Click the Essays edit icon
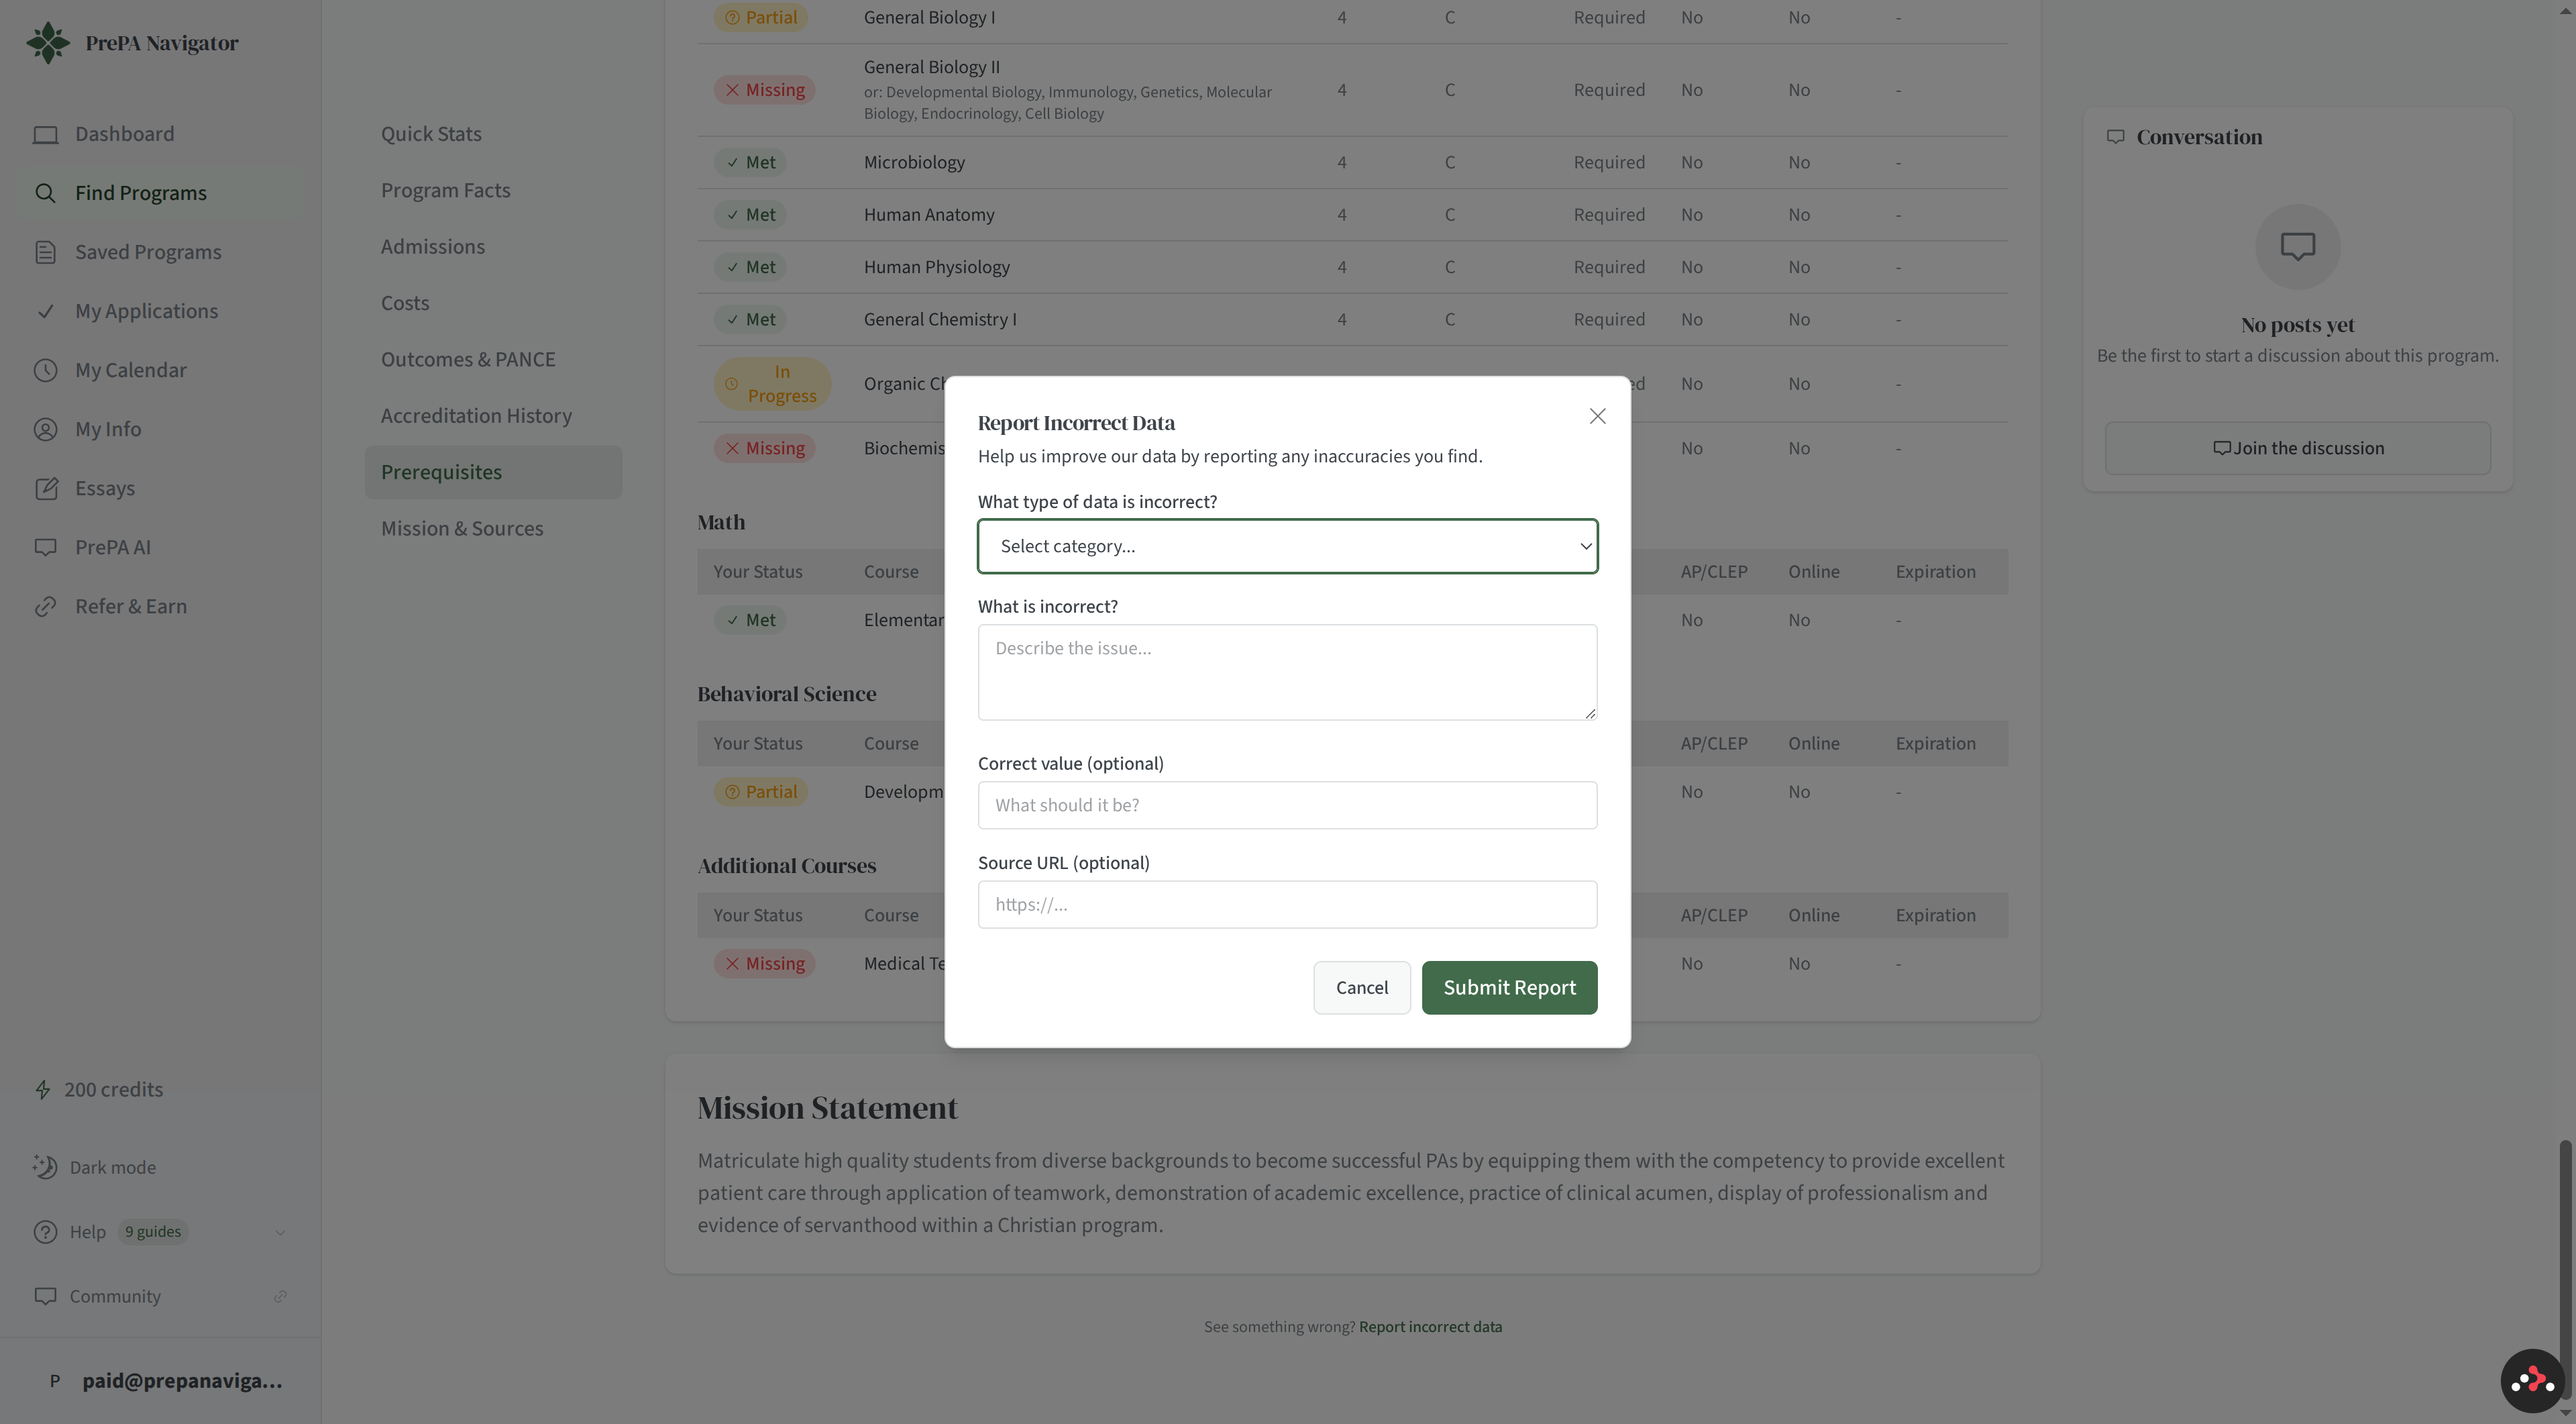This screenshot has width=2576, height=1424. pyautogui.click(x=45, y=488)
